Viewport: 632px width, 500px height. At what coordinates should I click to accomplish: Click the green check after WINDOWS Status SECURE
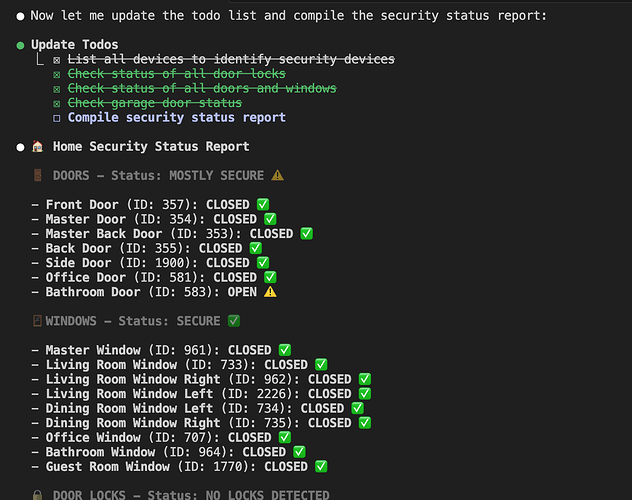point(234,321)
